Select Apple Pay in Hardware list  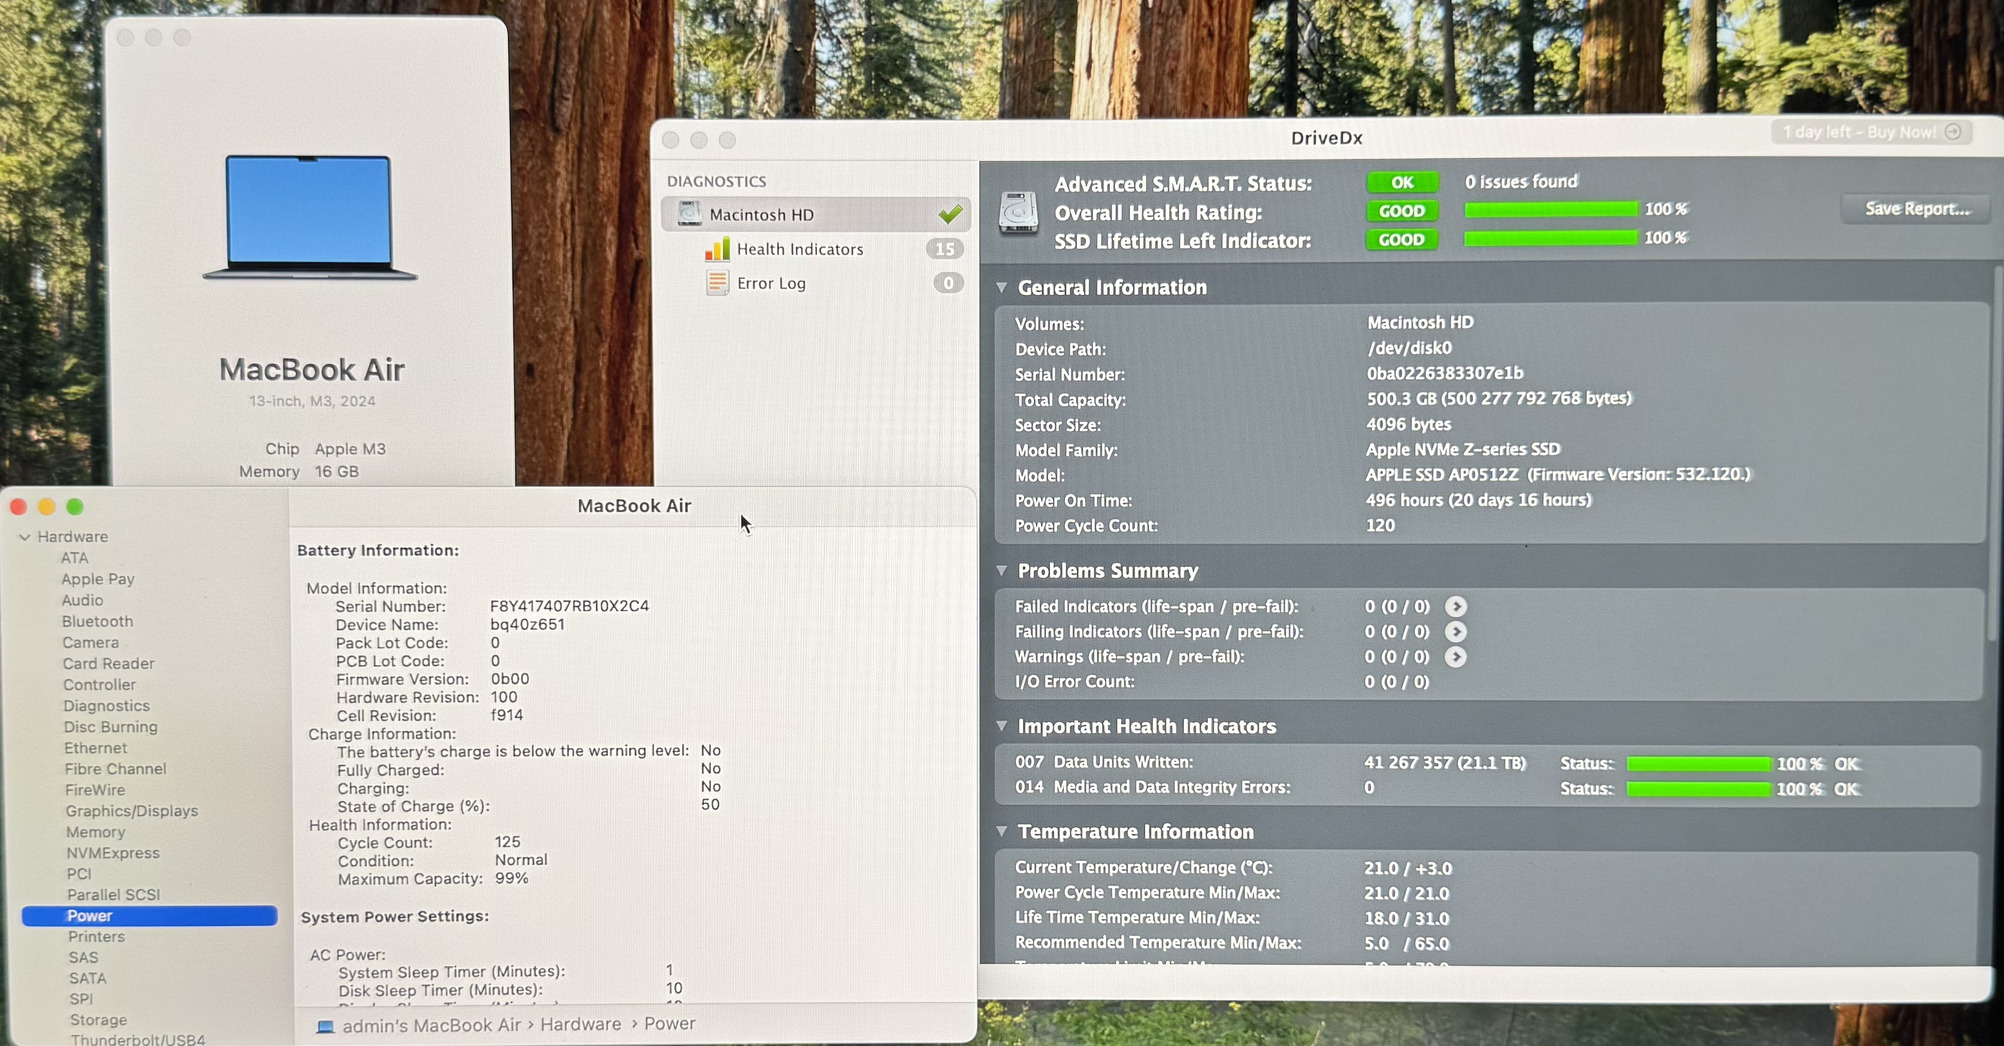pos(97,579)
